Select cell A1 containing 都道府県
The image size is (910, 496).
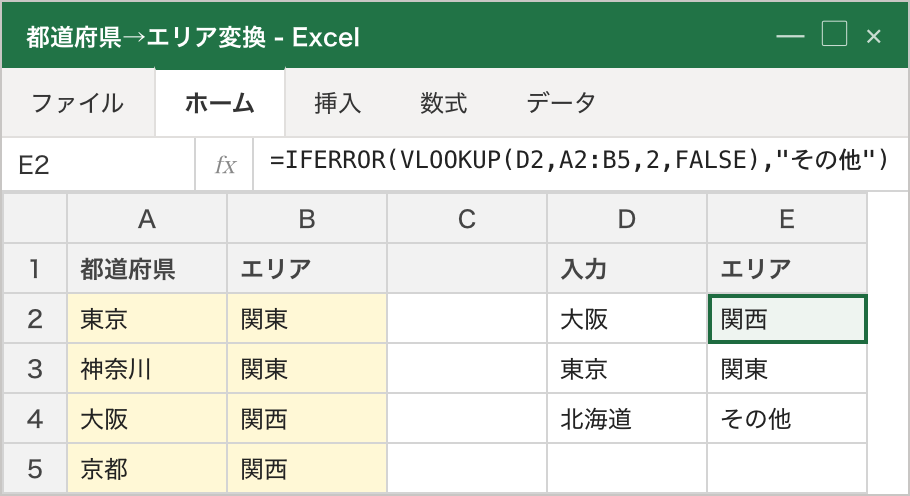[x=147, y=269]
